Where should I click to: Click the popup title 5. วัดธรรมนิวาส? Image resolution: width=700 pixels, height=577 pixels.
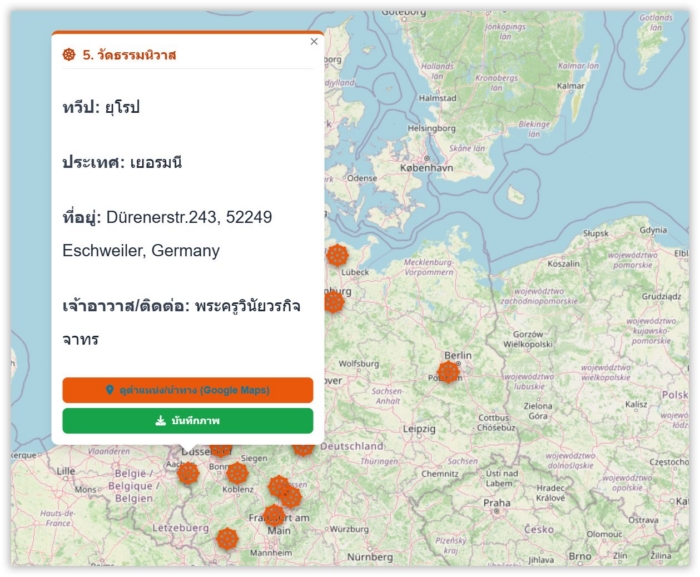click(x=129, y=55)
